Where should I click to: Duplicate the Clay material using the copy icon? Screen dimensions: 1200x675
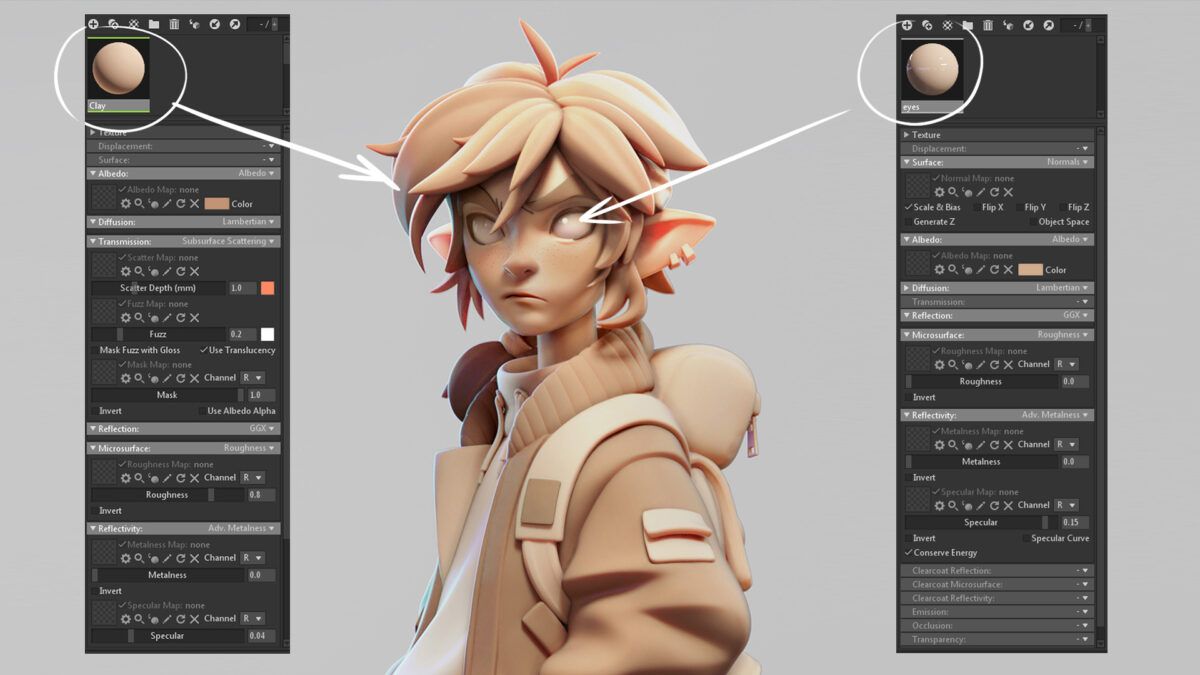coord(112,25)
